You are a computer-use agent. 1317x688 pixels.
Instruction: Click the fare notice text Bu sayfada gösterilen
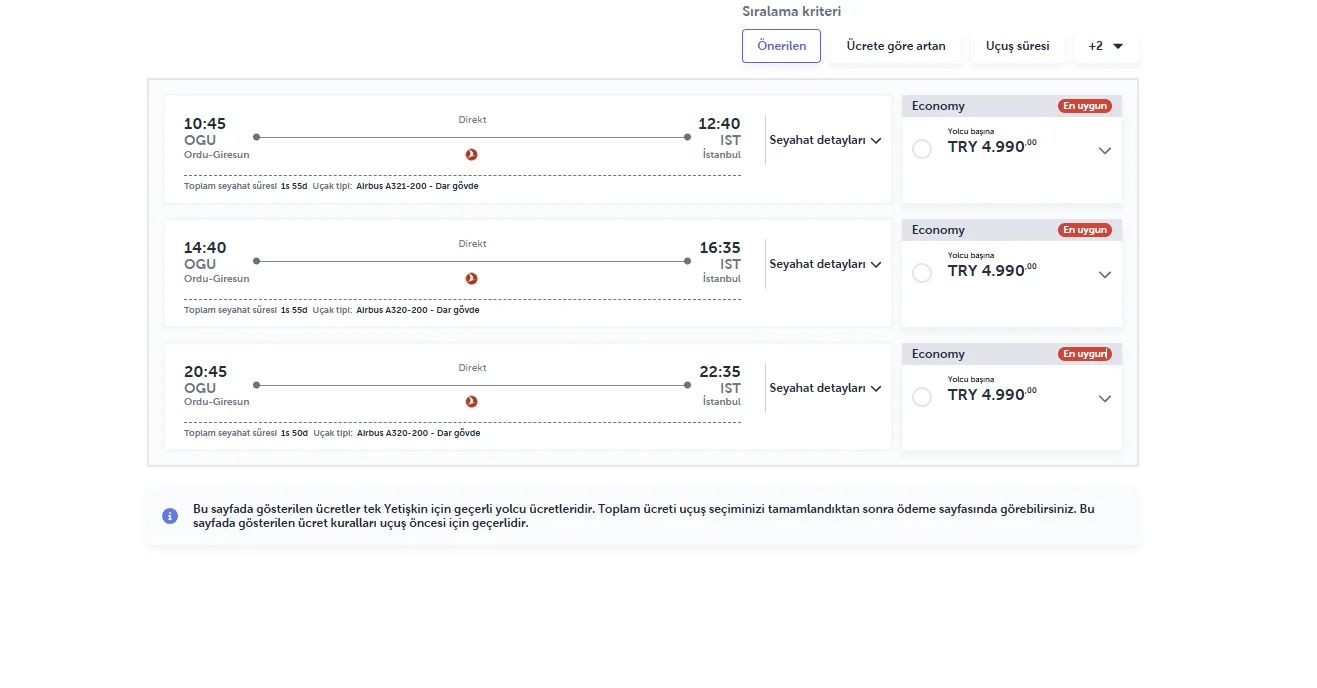tap(644, 516)
